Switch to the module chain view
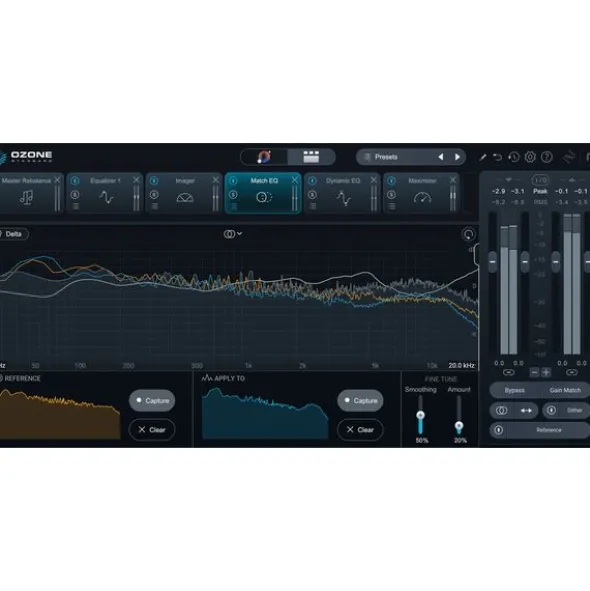590x591 pixels. pyautogui.click(x=311, y=157)
